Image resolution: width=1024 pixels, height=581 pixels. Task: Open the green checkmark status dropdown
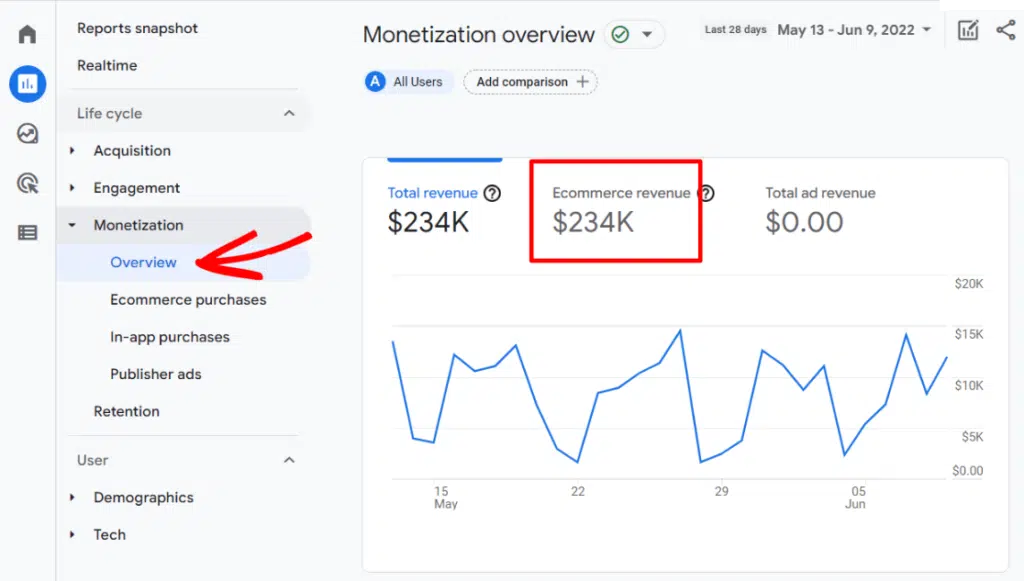coord(634,35)
